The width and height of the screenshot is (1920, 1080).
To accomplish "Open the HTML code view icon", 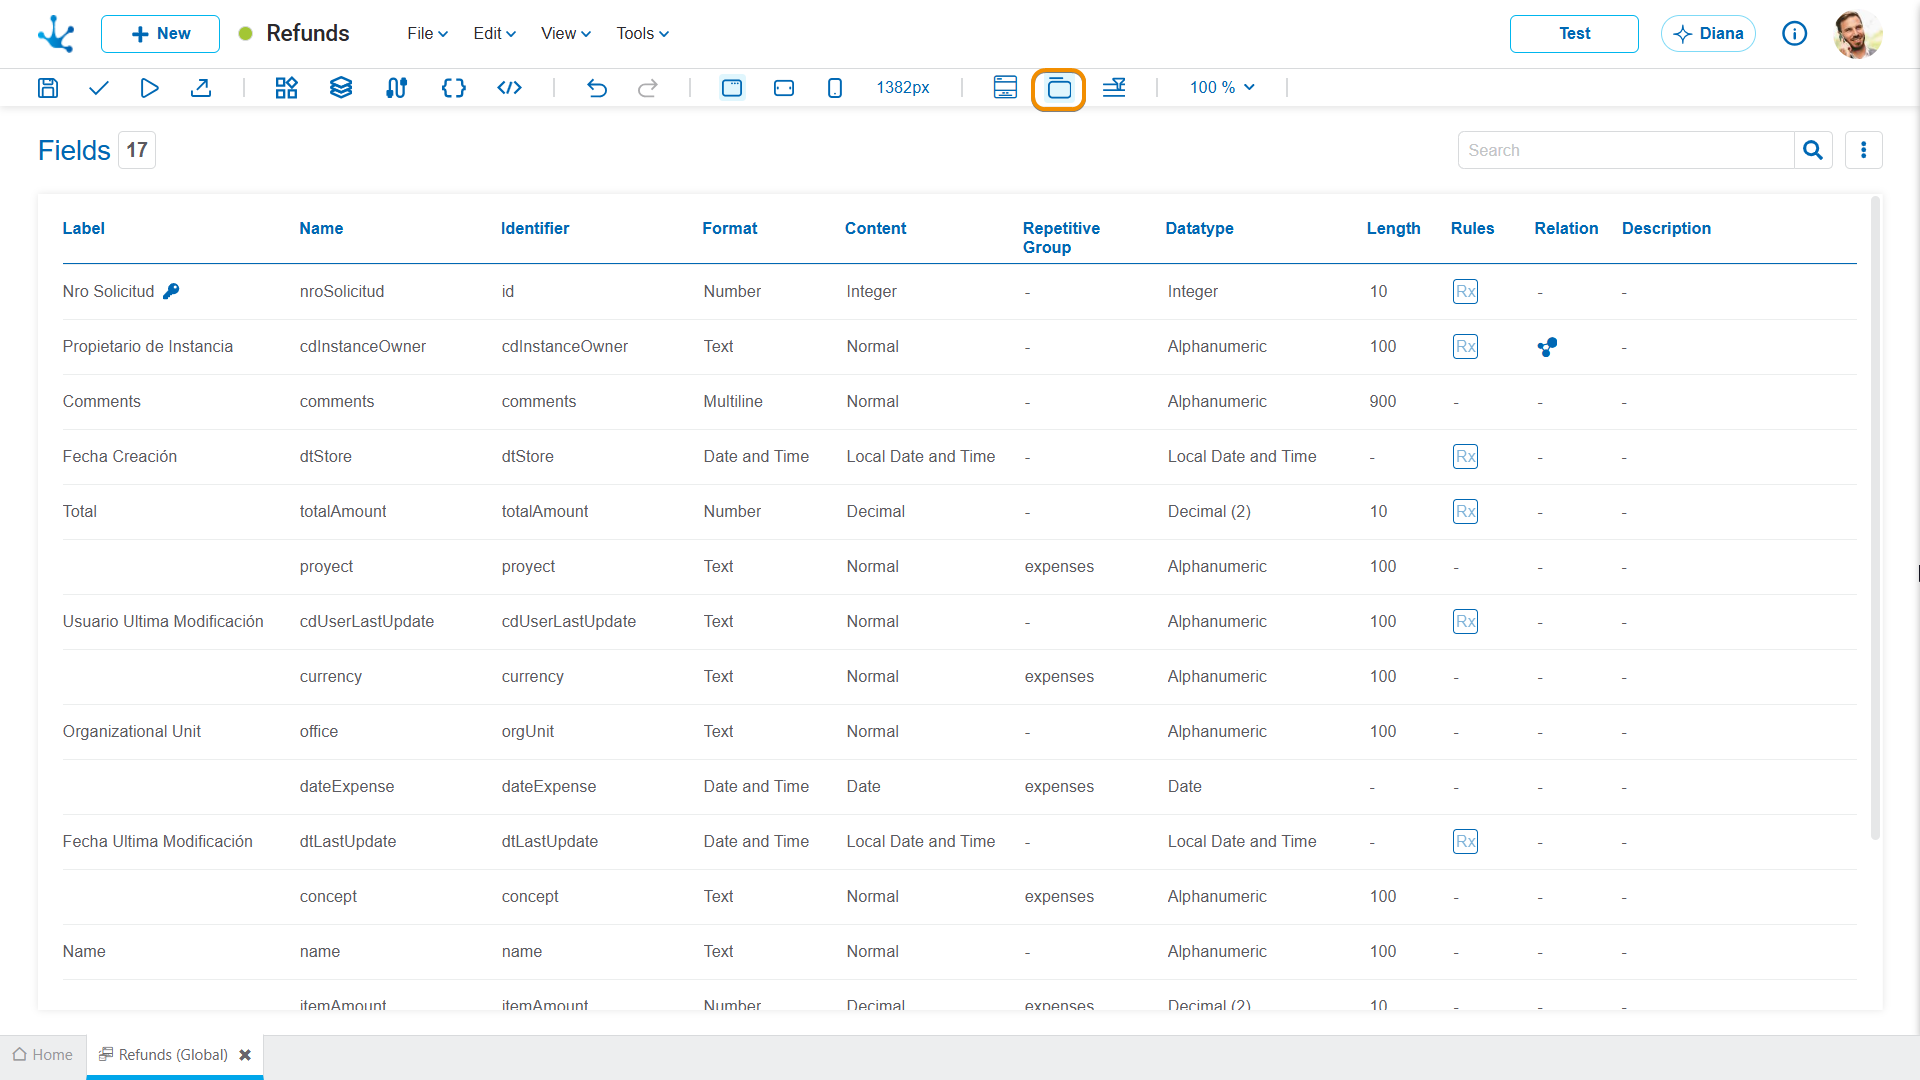I will click(x=510, y=88).
